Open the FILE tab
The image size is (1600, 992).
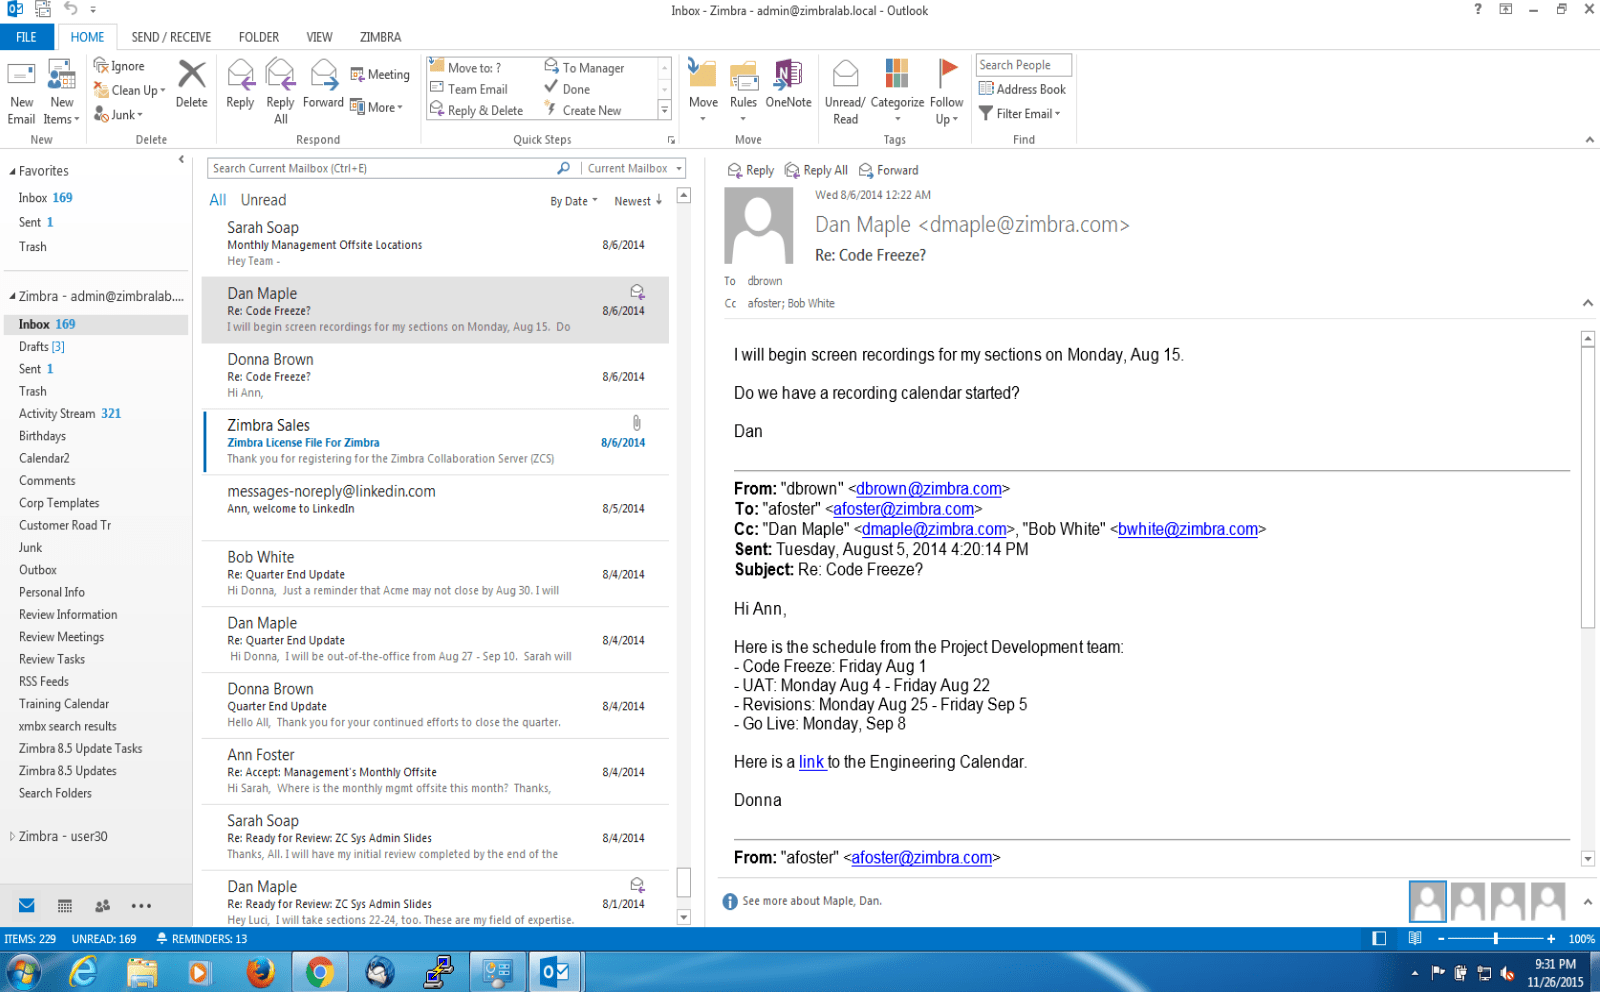point(26,37)
